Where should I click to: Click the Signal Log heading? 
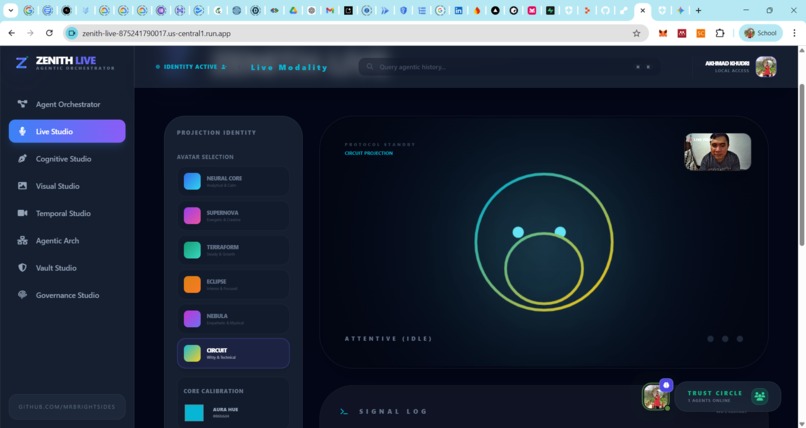[x=393, y=412]
